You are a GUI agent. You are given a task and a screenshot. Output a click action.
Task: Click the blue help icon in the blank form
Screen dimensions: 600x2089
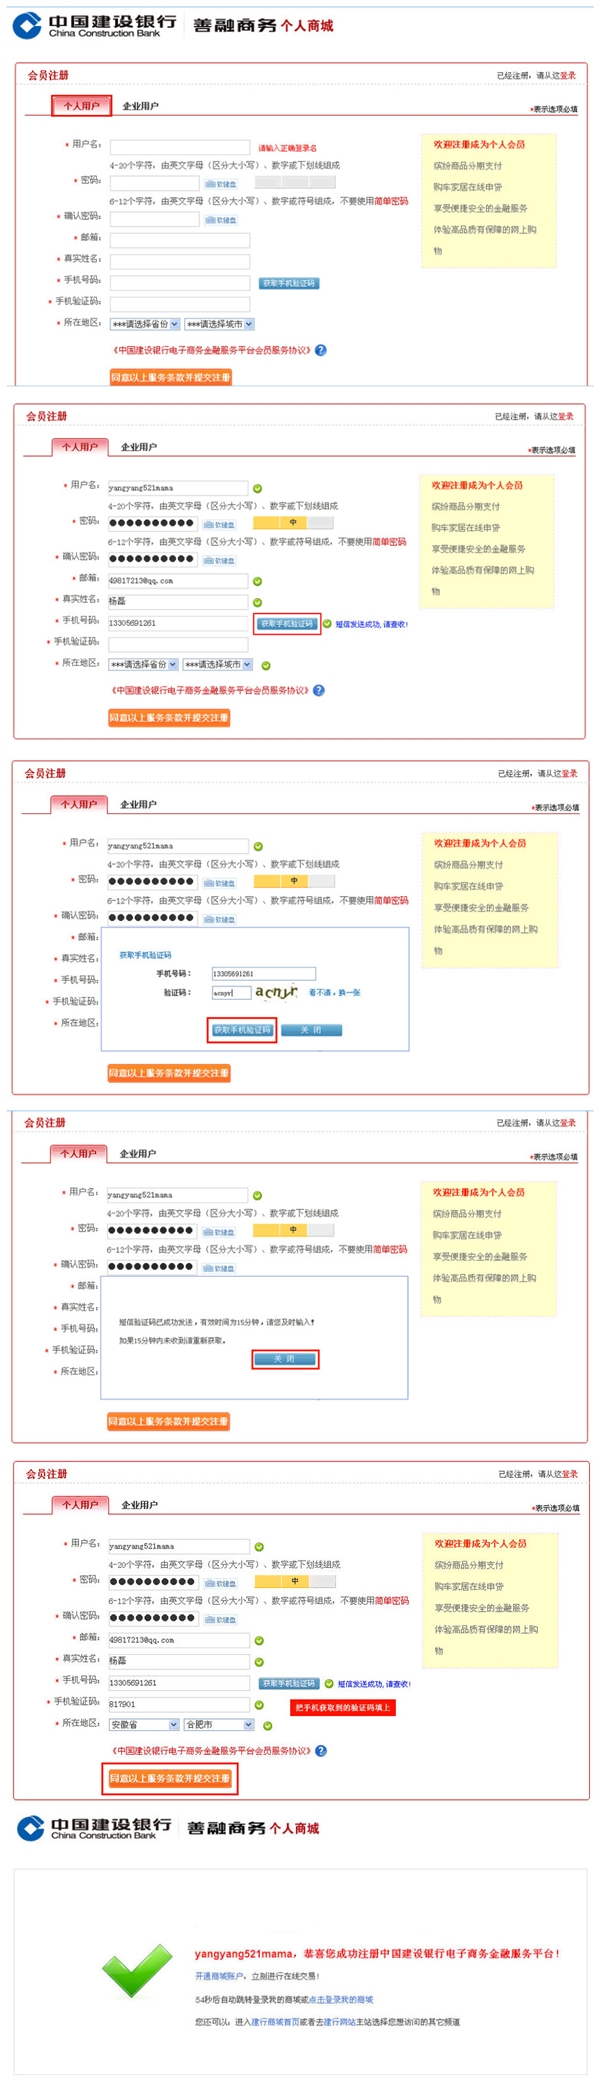[320, 350]
